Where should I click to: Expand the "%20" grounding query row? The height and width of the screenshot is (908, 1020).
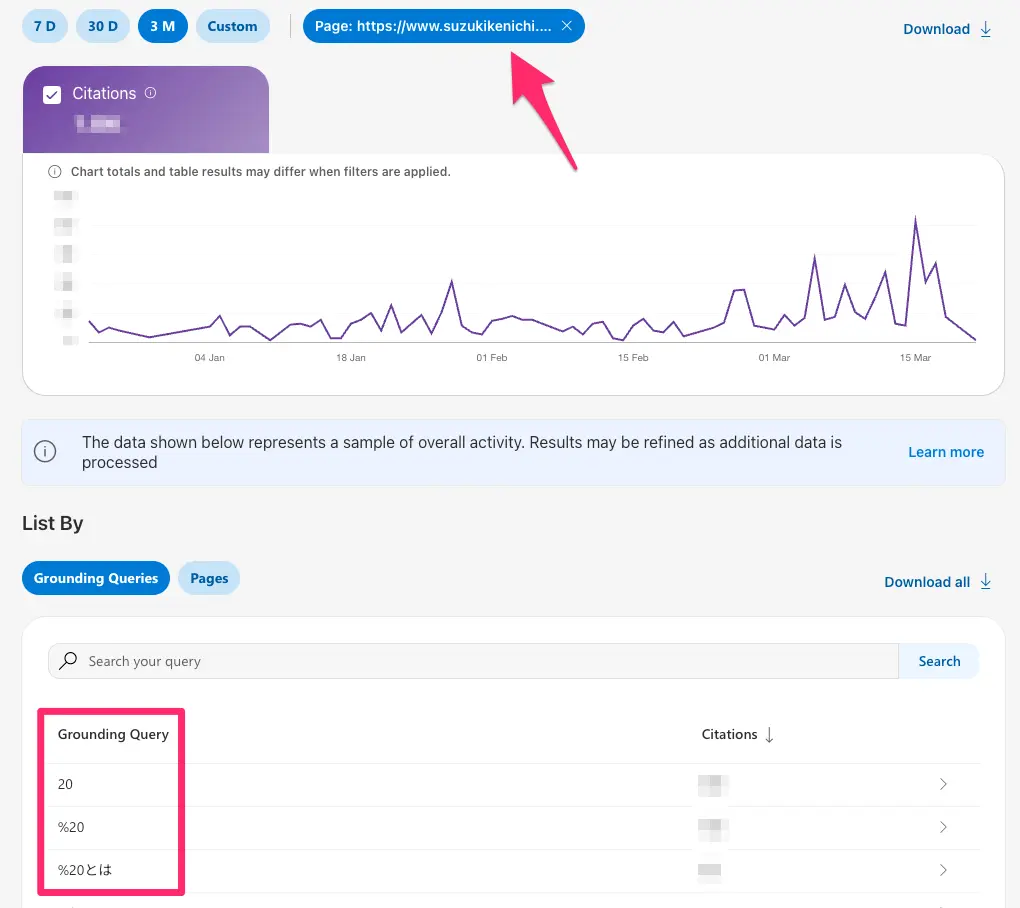click(x=943, y=828)
